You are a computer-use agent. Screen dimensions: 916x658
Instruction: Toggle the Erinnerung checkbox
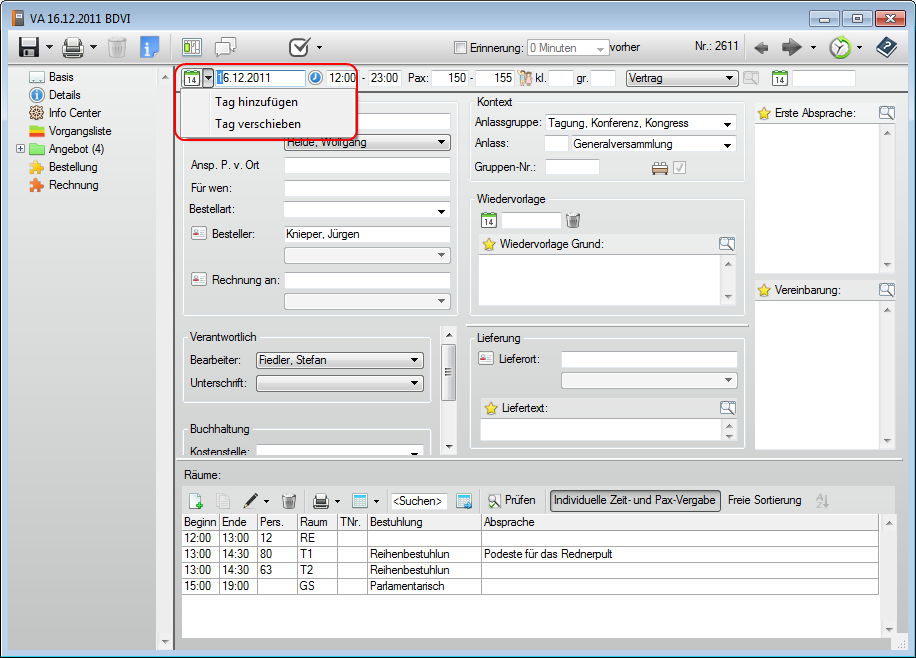(x=460, y=47)
